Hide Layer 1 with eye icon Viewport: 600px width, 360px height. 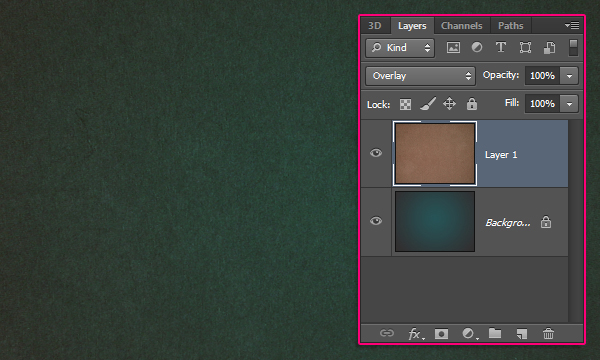point(376,153)
